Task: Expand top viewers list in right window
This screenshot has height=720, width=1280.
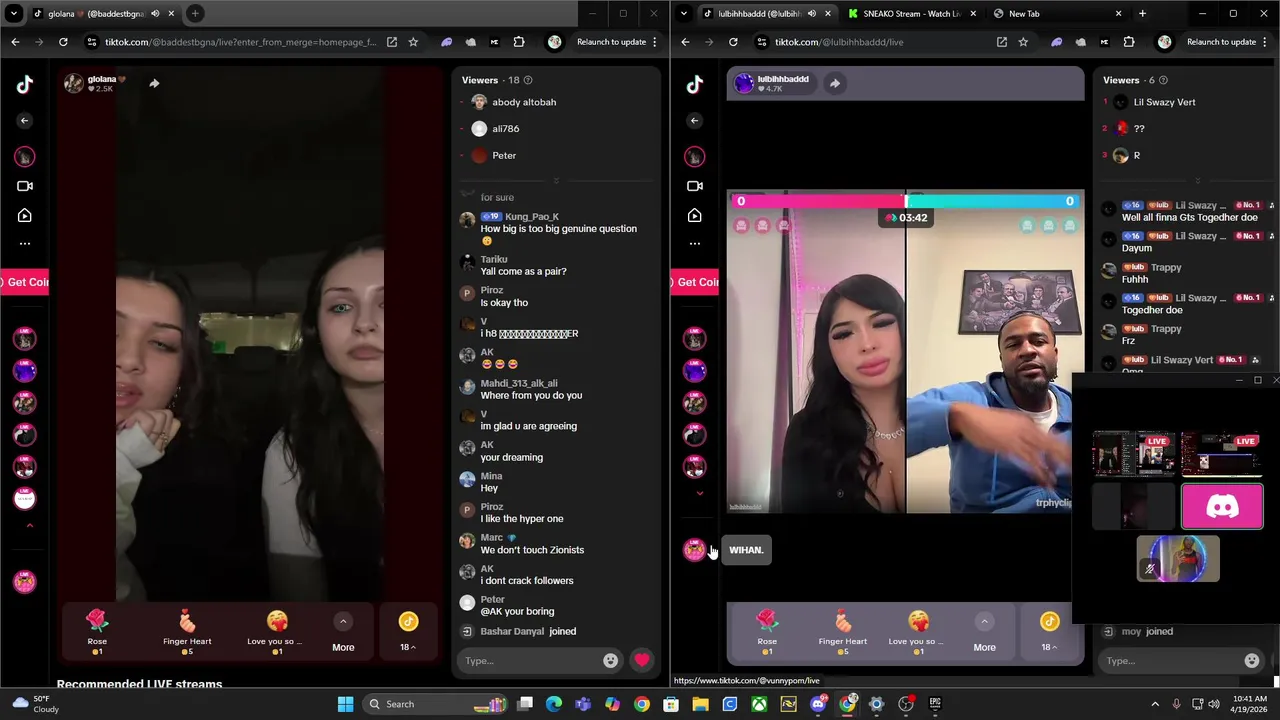Action: coord(1197,181)
